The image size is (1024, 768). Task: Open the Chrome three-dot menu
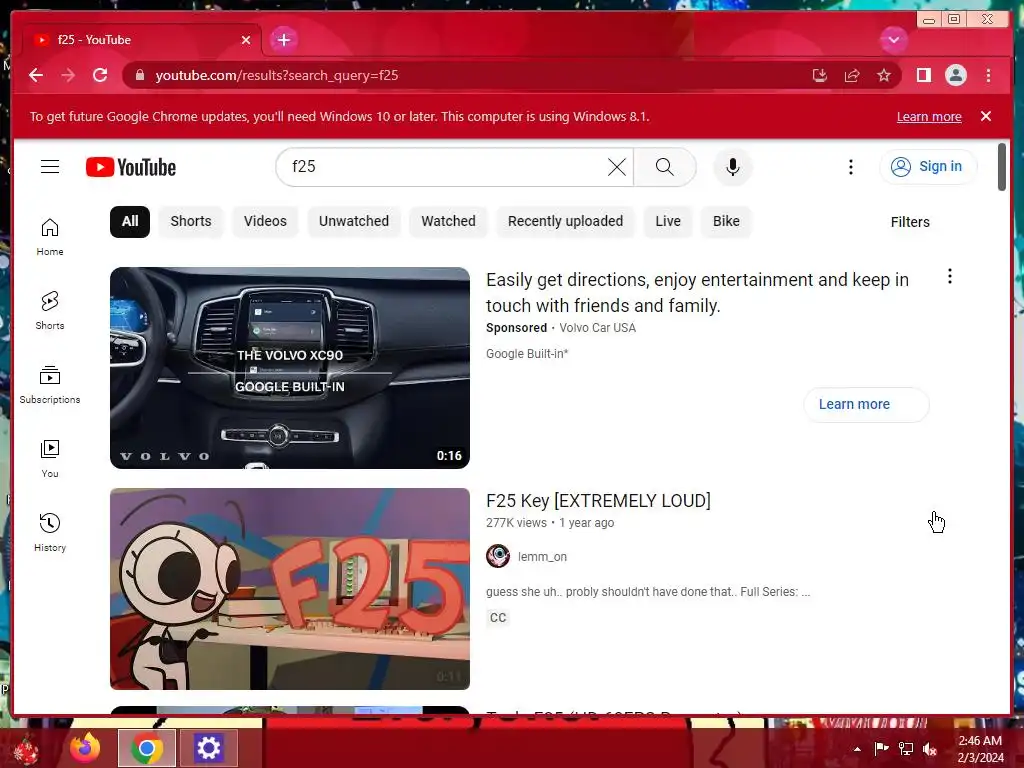pos(988,75)
